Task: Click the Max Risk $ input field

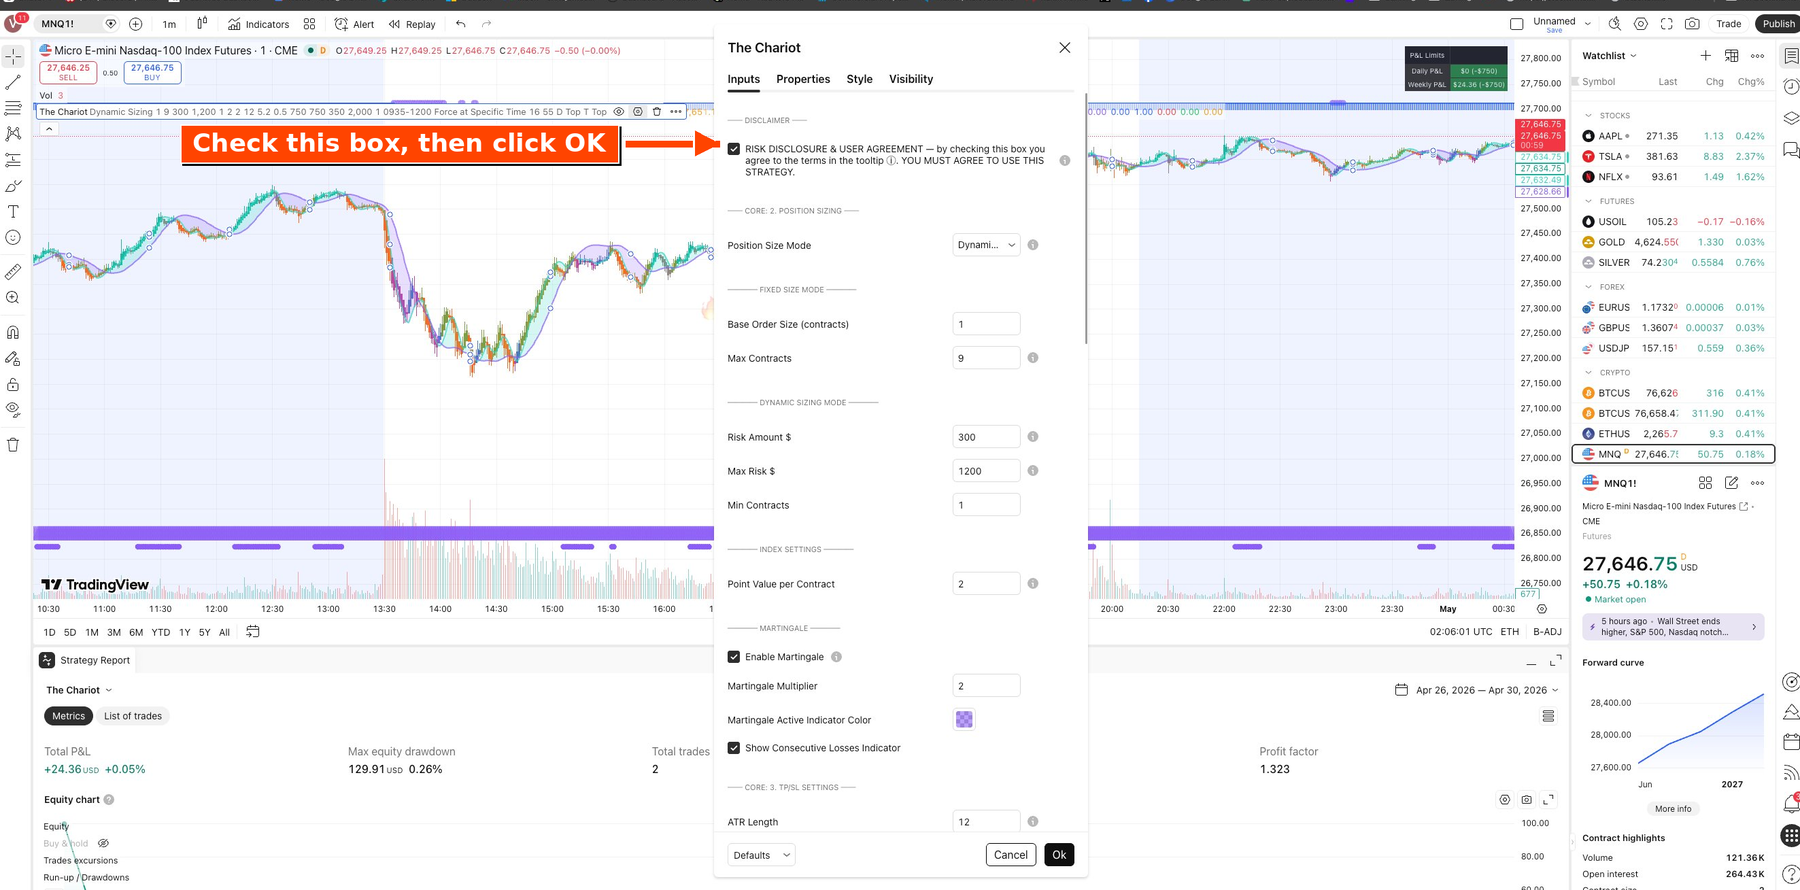Action: point(986,471)
